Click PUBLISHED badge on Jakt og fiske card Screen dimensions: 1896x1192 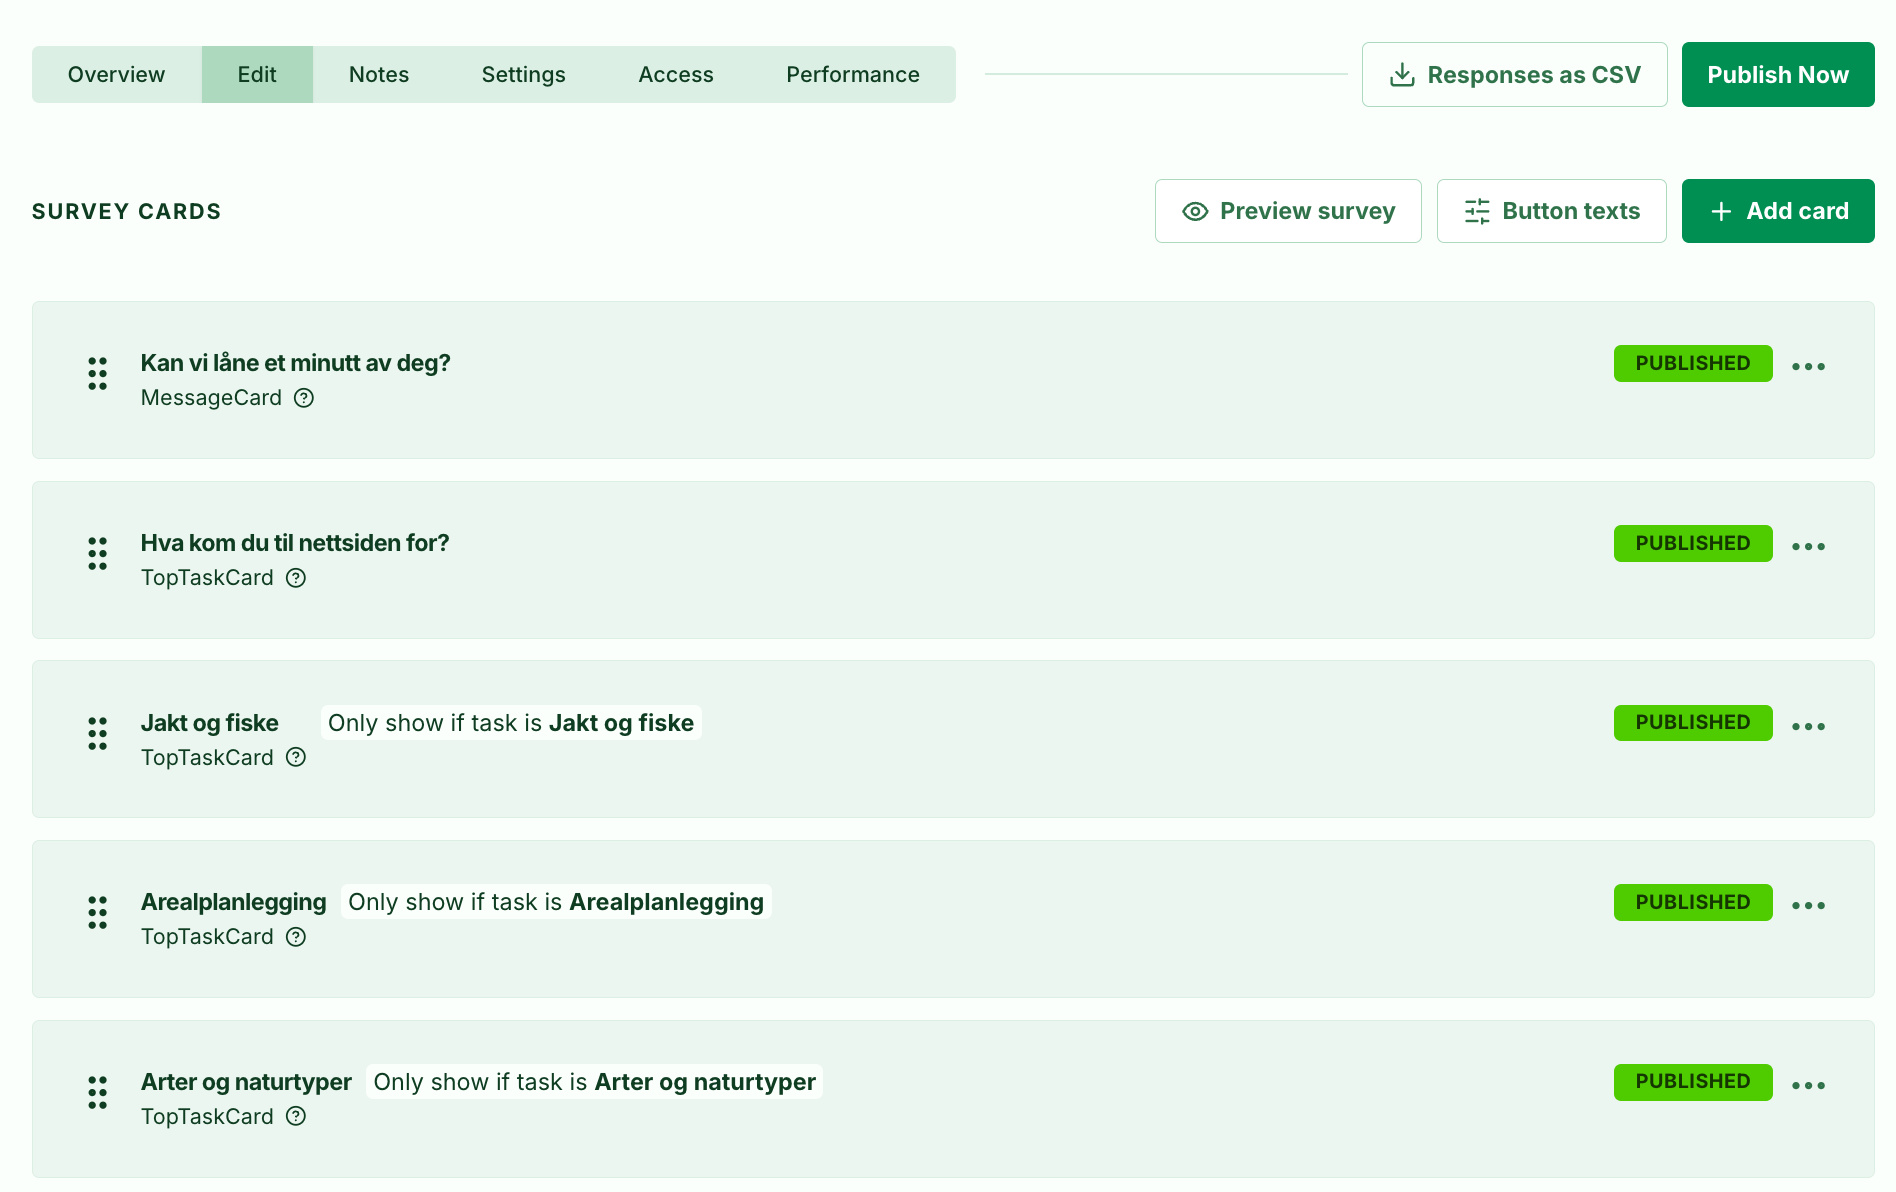(x=1693, y=722)
